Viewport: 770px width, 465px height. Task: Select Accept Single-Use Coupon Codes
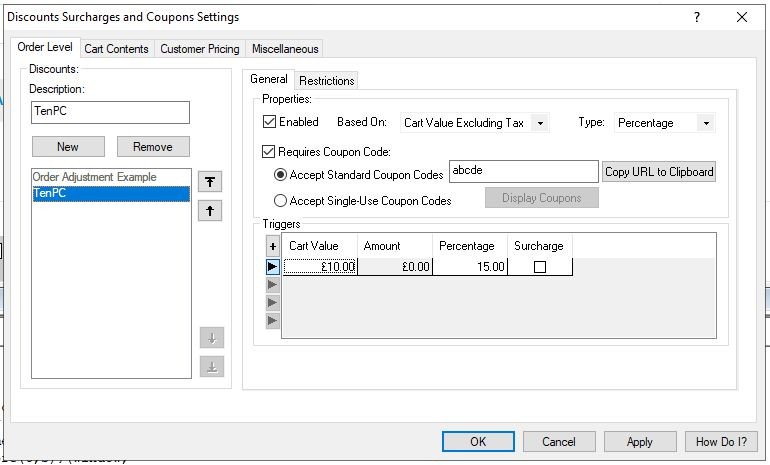pos(281,200)
